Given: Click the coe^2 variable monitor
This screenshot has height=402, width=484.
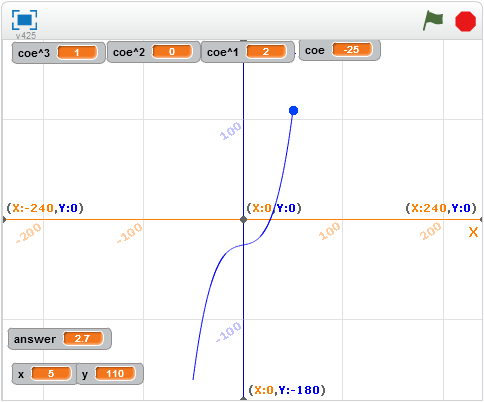Looking at the screenshot, I should pyautogui.click(x=153, y=52).
